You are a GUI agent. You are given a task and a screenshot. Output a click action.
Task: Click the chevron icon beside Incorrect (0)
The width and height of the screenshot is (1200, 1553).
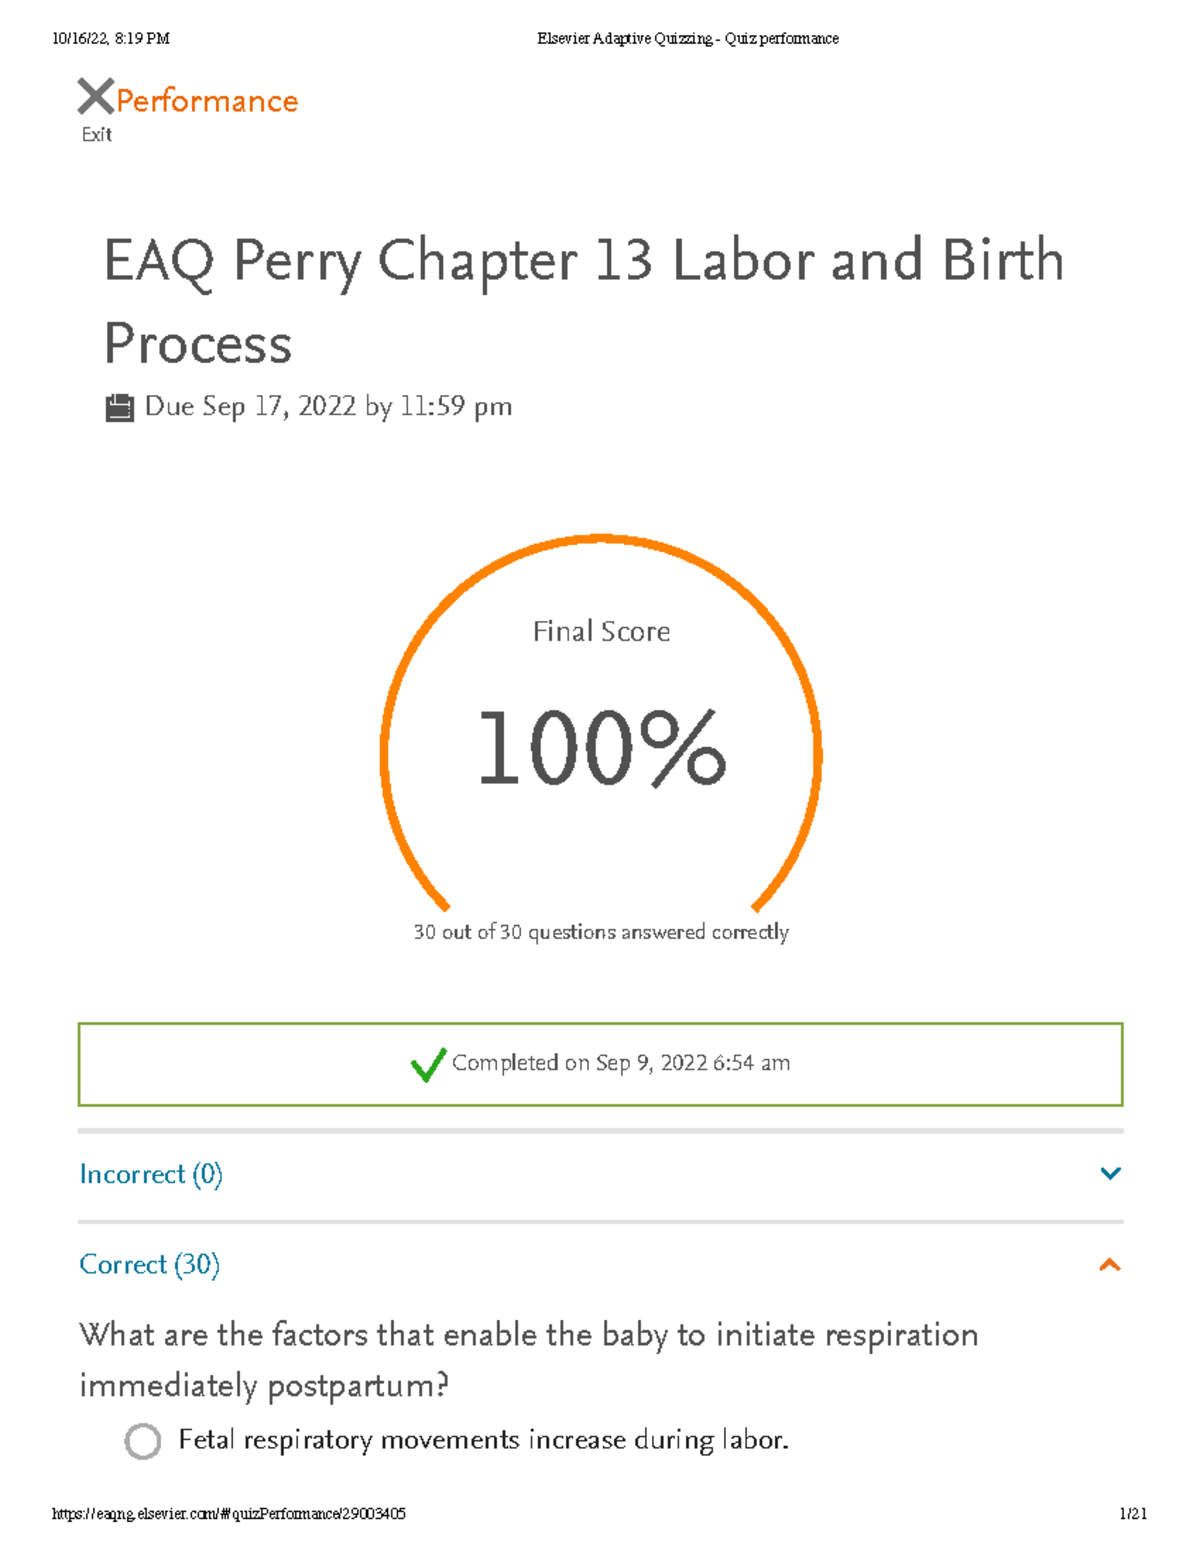[x=1110, y=1173]
